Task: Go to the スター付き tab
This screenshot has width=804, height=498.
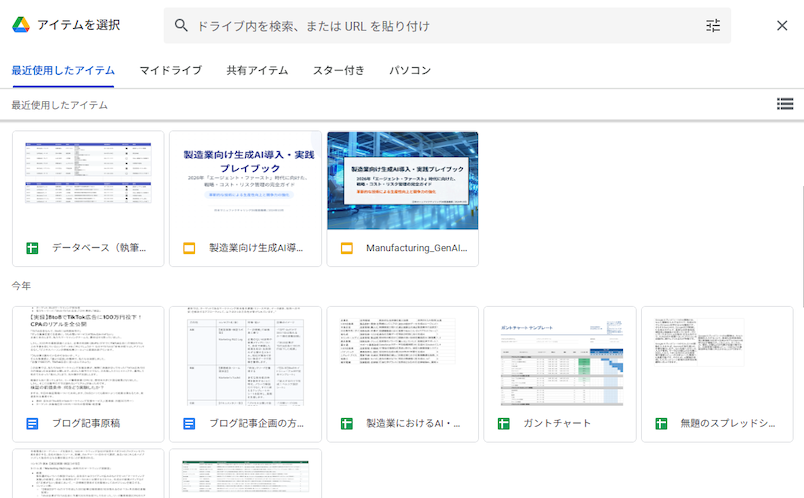Action: click(338, 70)
